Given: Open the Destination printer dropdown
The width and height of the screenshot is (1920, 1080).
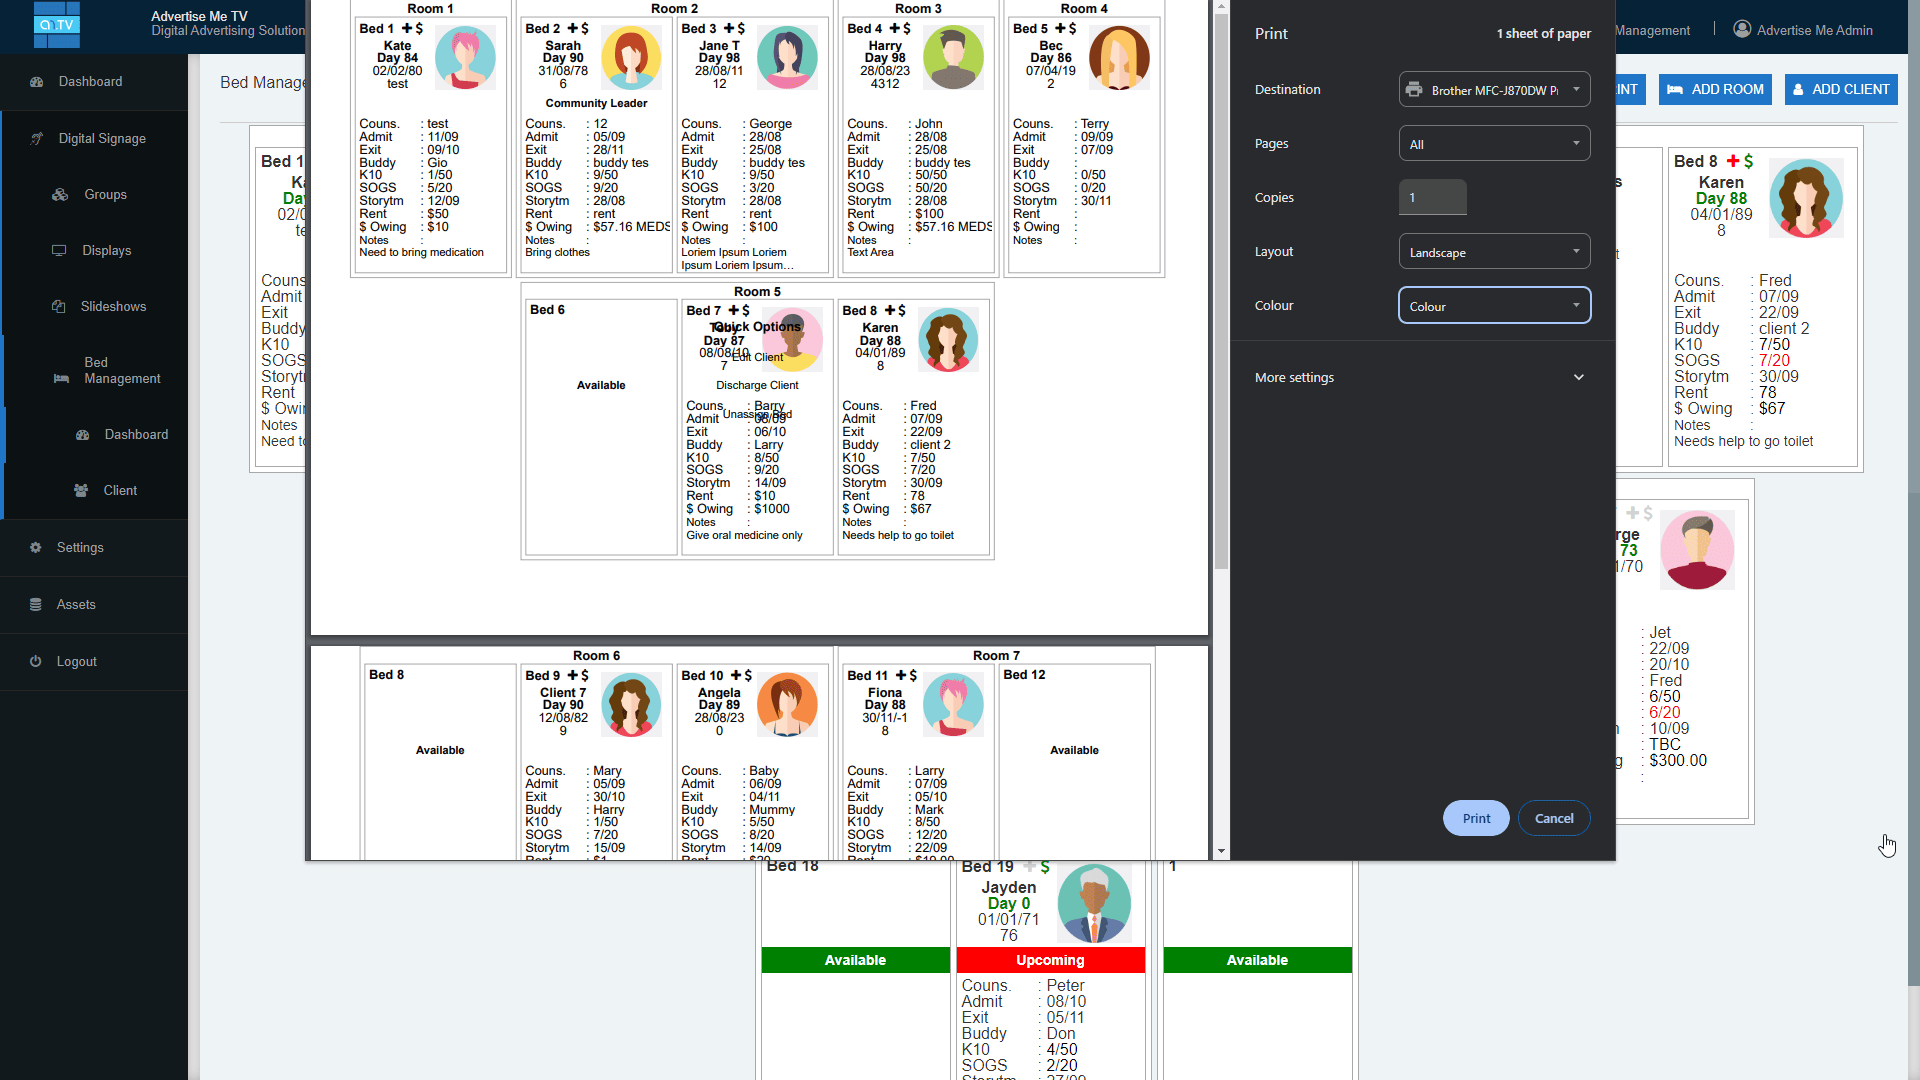Looking at the screenshot, I should click(x=1494, y=88).
